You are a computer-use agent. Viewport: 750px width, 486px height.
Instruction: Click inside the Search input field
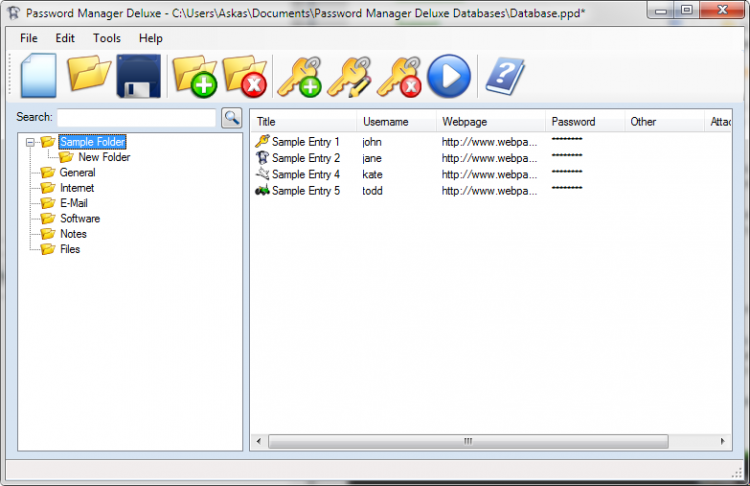(x=137, y=118)
